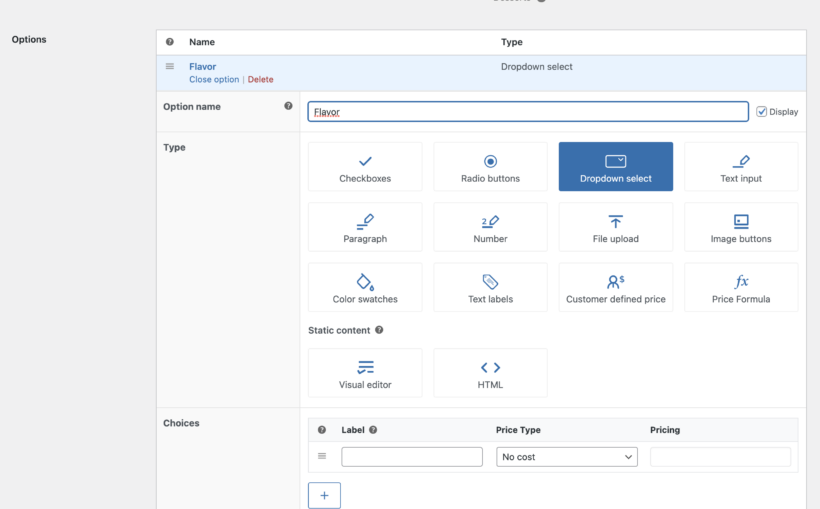Toggle the Display checkbox
Viewport: 820px width, 509px height.
(762, 112)
